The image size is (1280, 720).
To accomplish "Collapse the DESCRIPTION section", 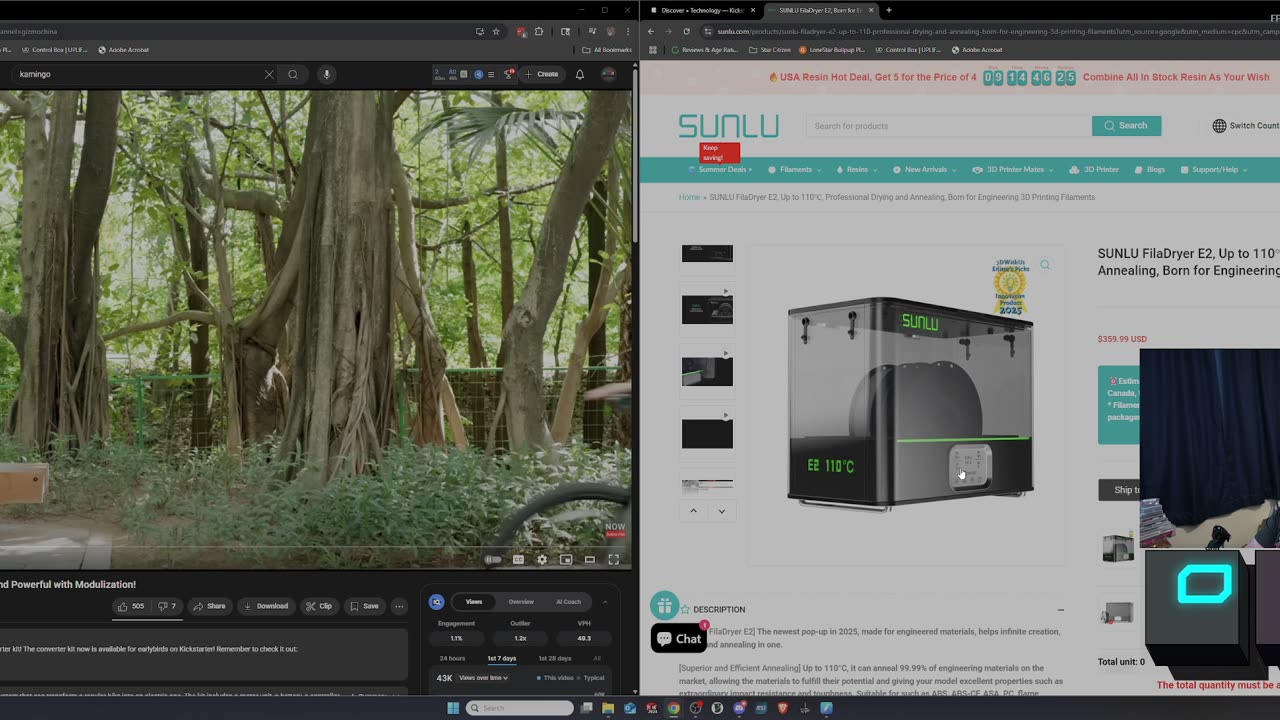I will coord(1060,609).
